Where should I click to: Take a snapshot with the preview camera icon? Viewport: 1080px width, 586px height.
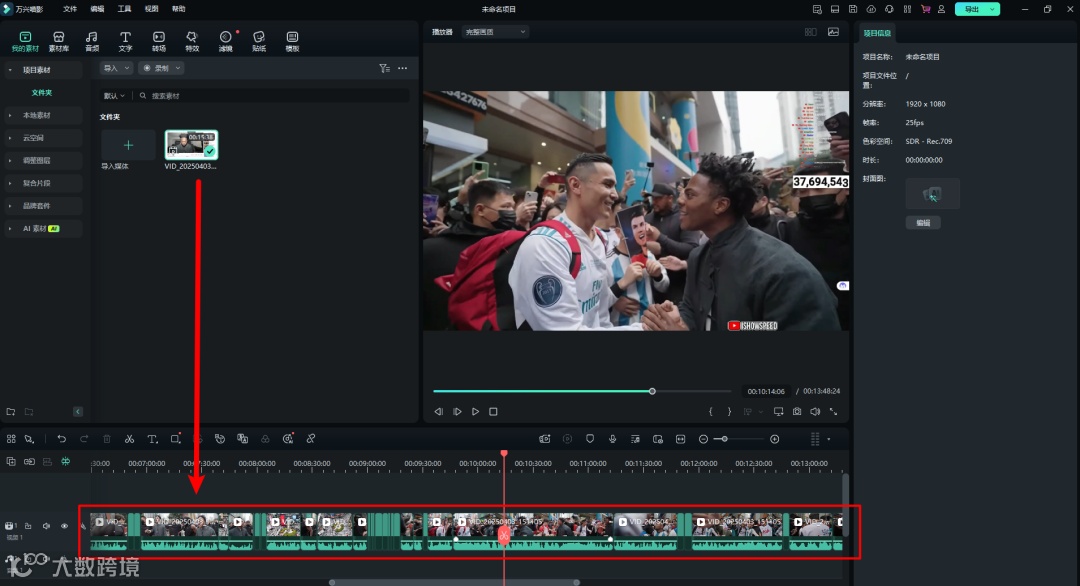(797, 412)
